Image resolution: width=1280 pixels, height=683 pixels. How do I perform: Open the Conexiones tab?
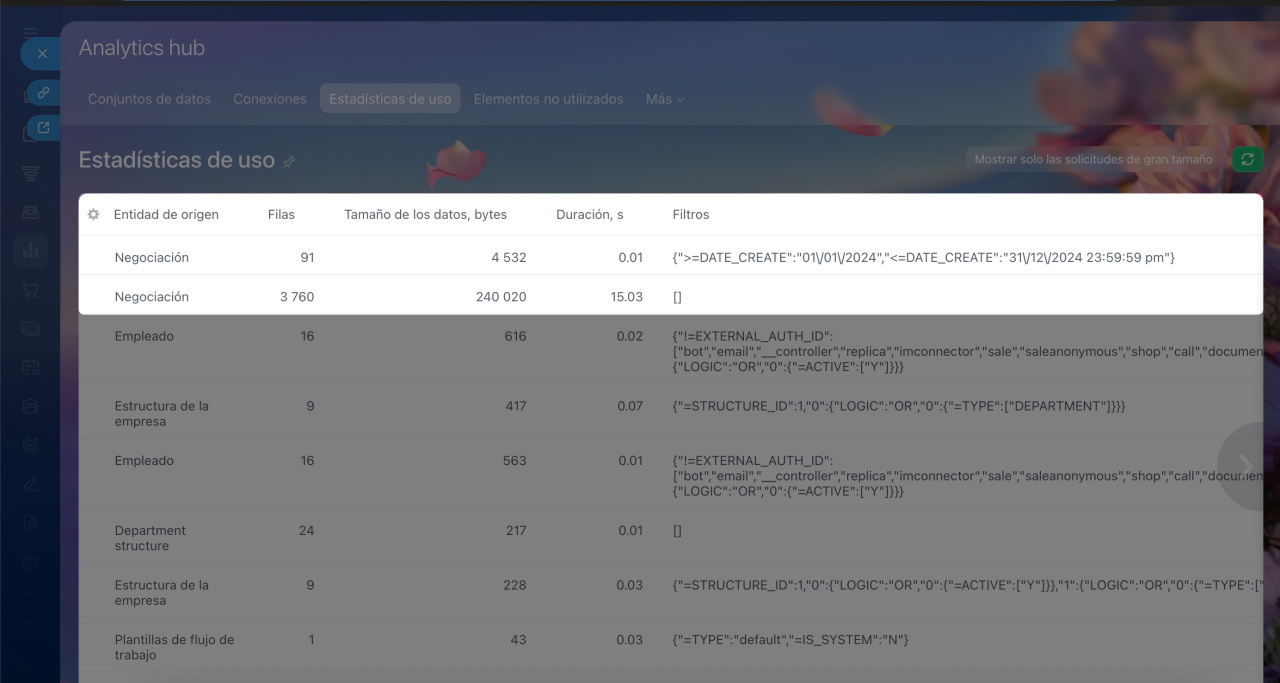coord(270,99)
